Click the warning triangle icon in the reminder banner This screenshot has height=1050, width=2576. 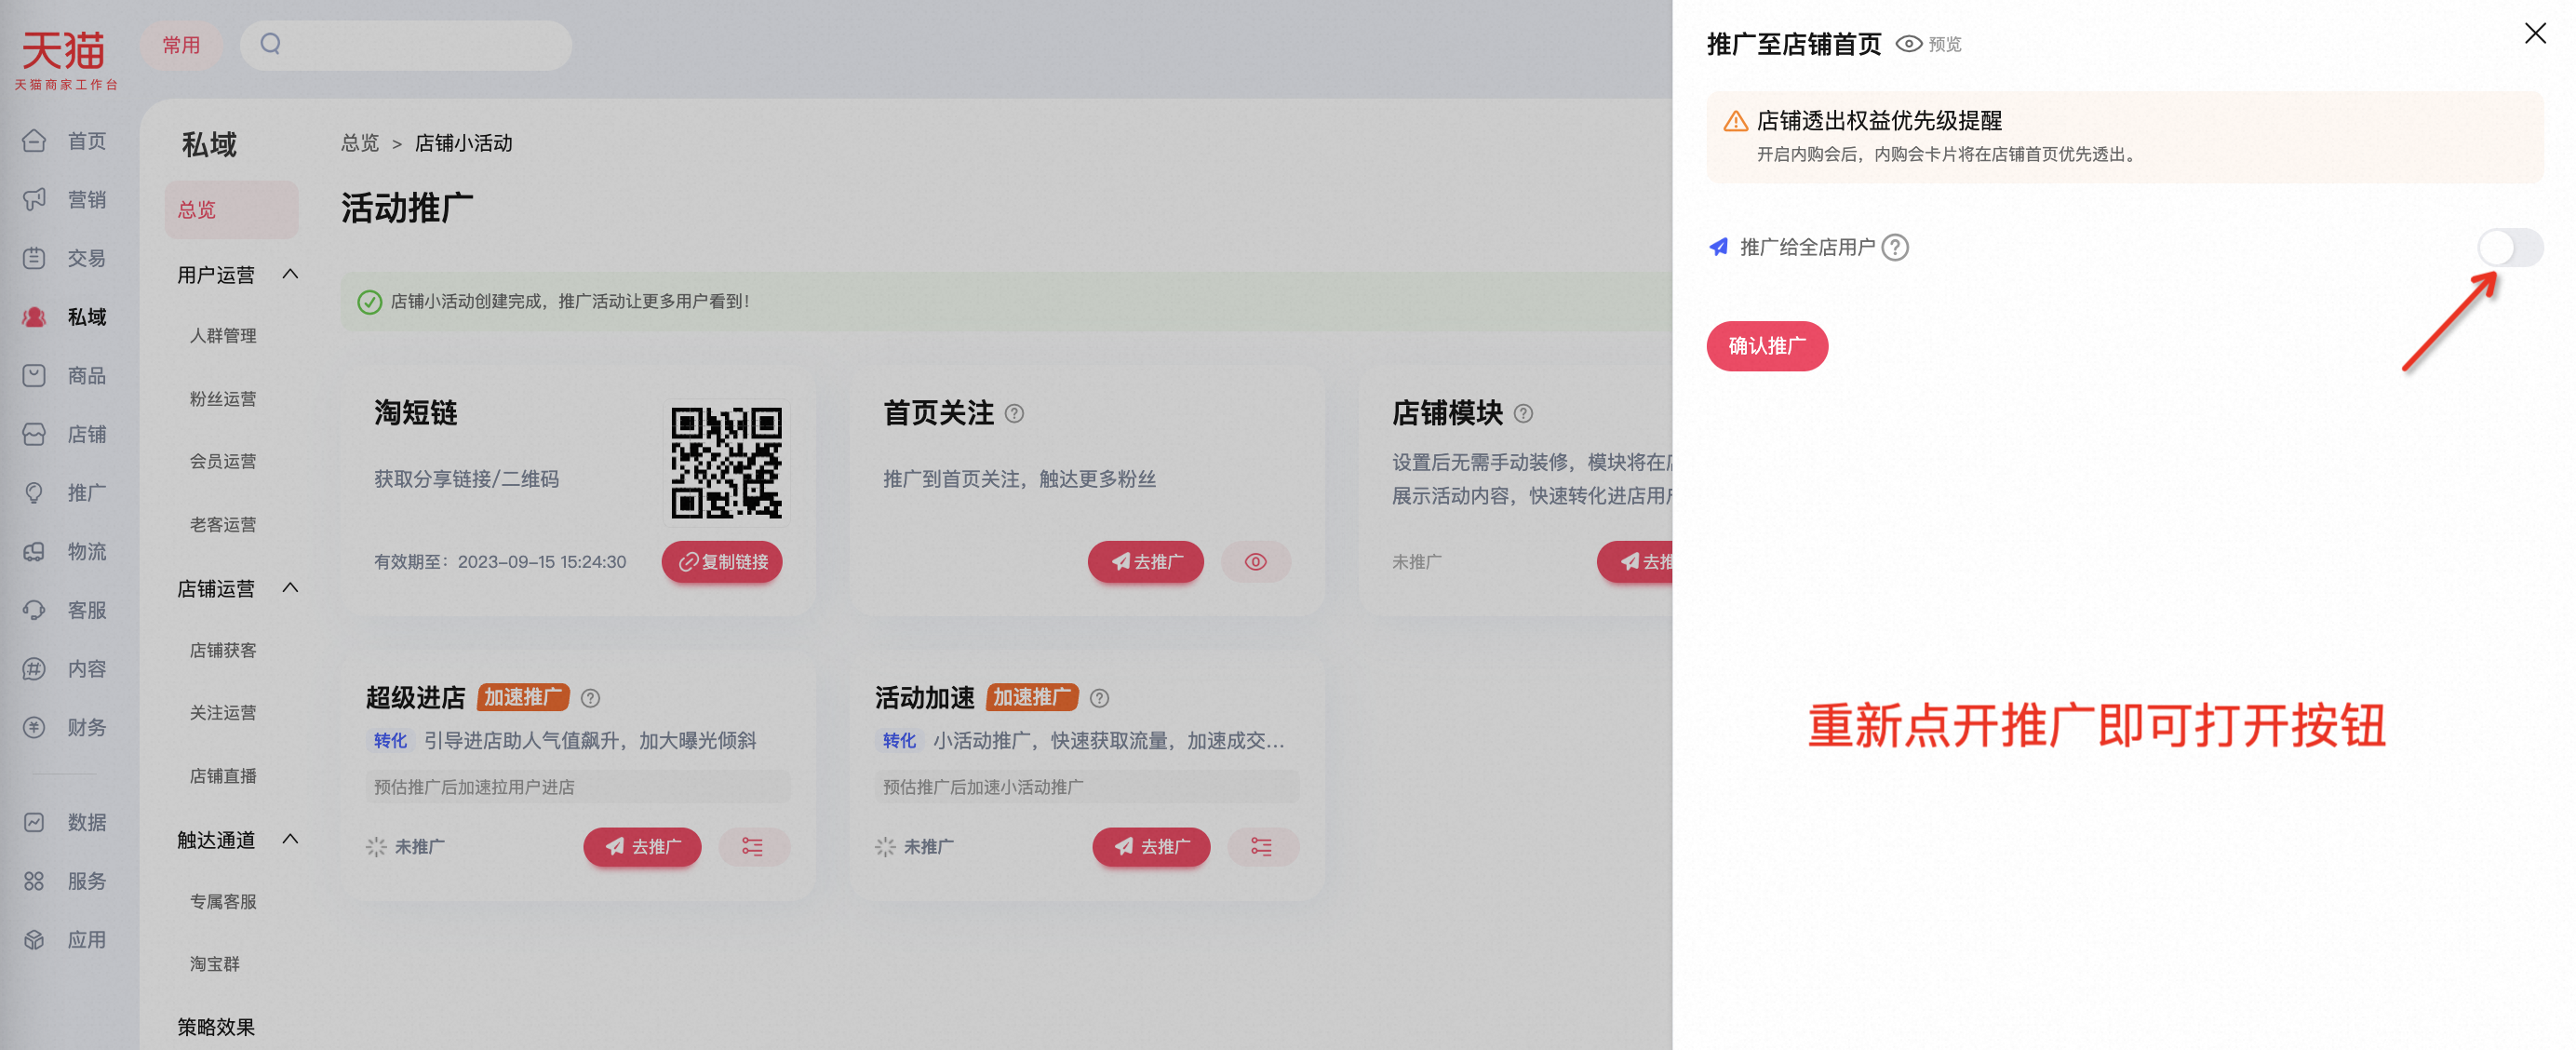[x=1735, y=121]
